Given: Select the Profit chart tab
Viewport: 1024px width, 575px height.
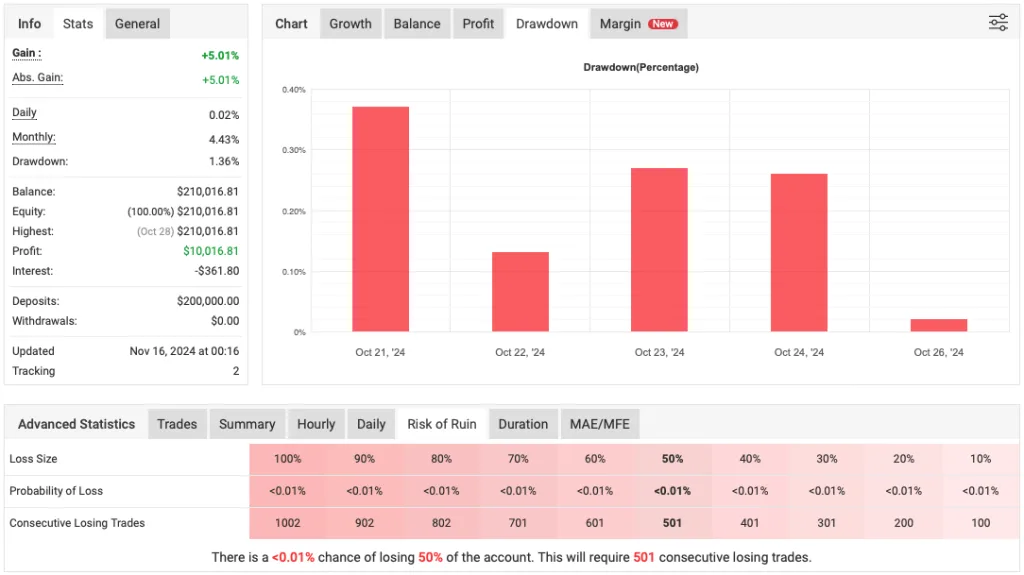Looking at the screenshot, I should pos(478,24).
